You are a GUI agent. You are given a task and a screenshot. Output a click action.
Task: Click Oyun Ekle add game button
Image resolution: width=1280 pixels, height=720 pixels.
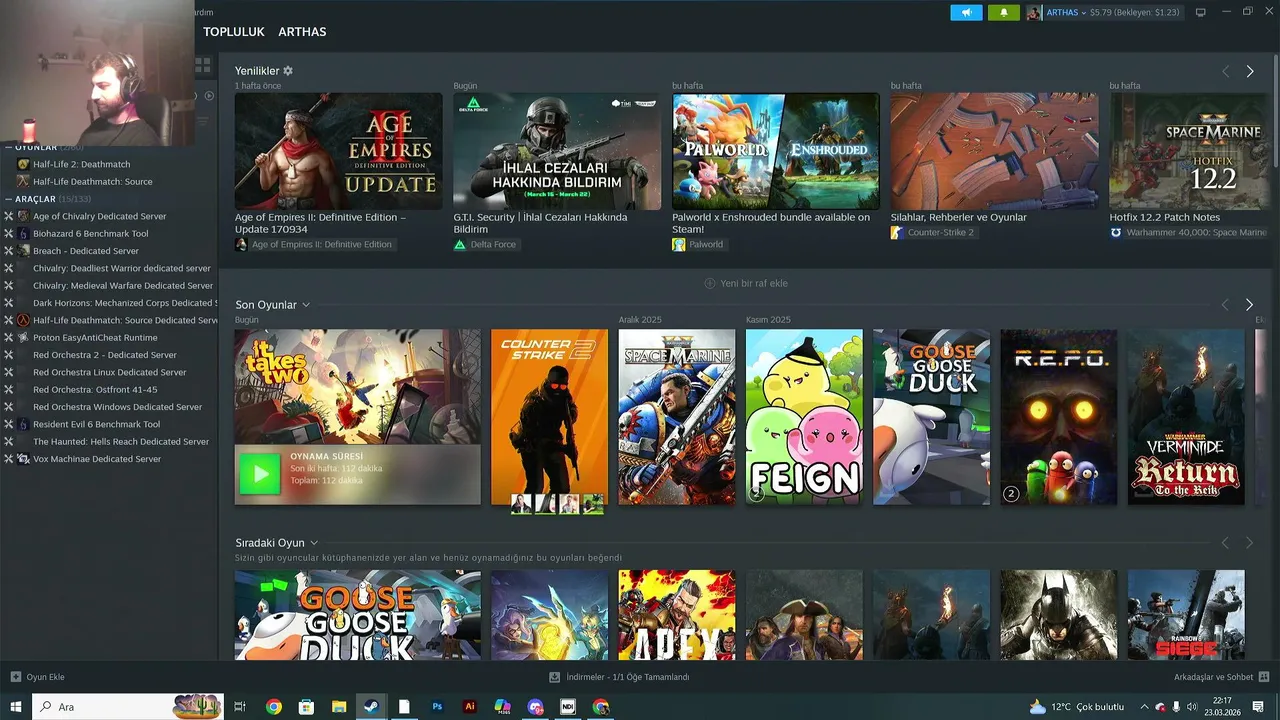tap(38, 677)
